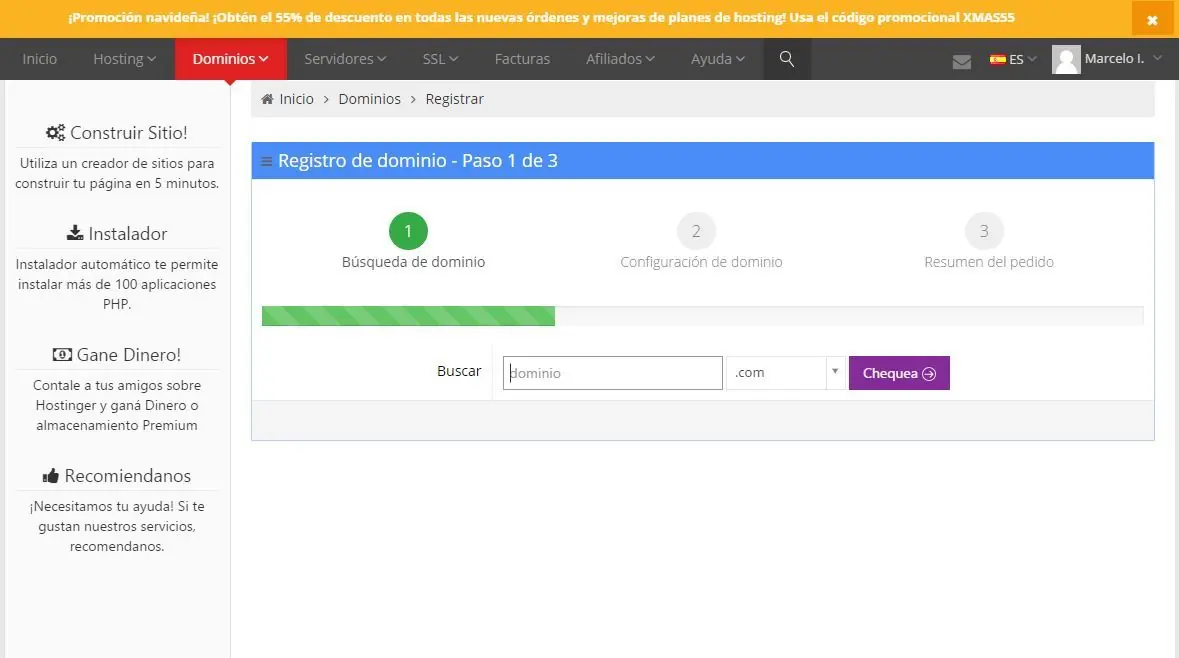The height and width of the screenshot is (658, 1179).
Task: Click the home icon in breadcrumb
Action: 267,99
